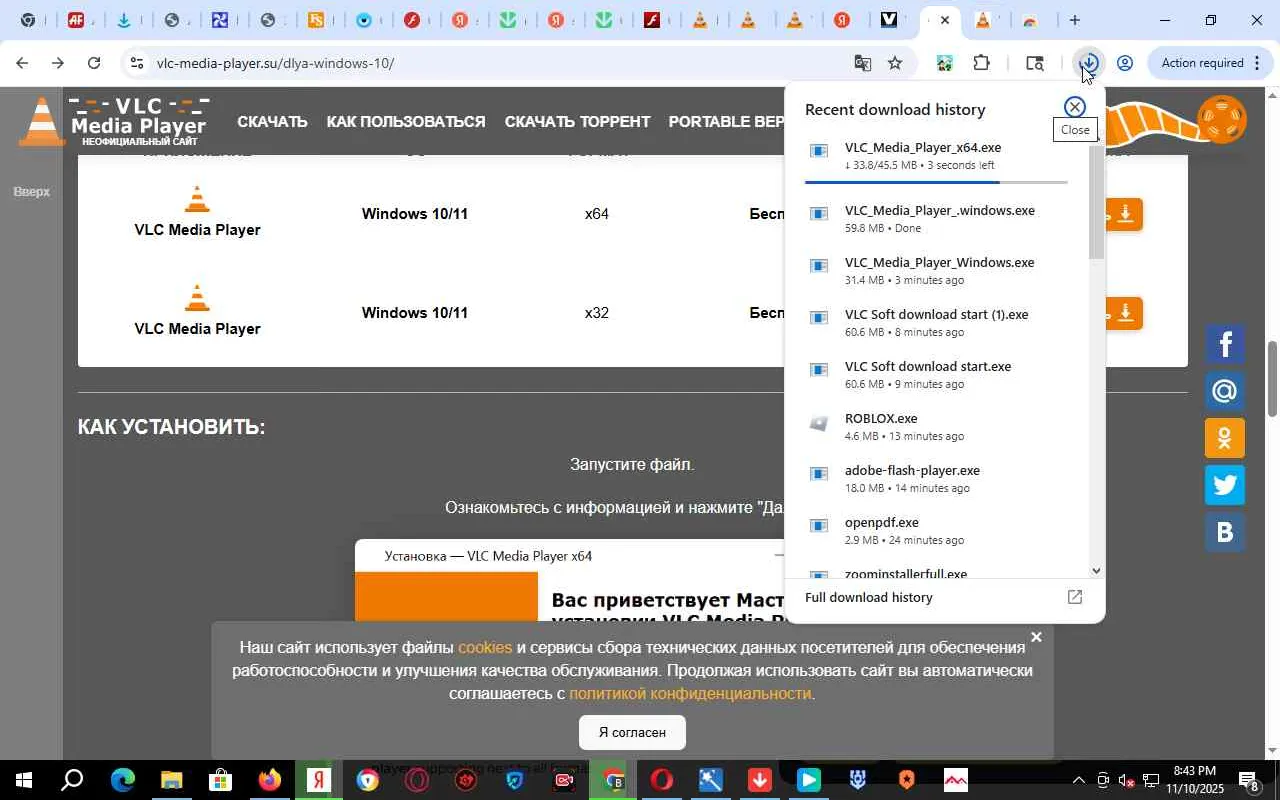
Task: Click the Я согласен cookie button
Action: coord(632,732)
